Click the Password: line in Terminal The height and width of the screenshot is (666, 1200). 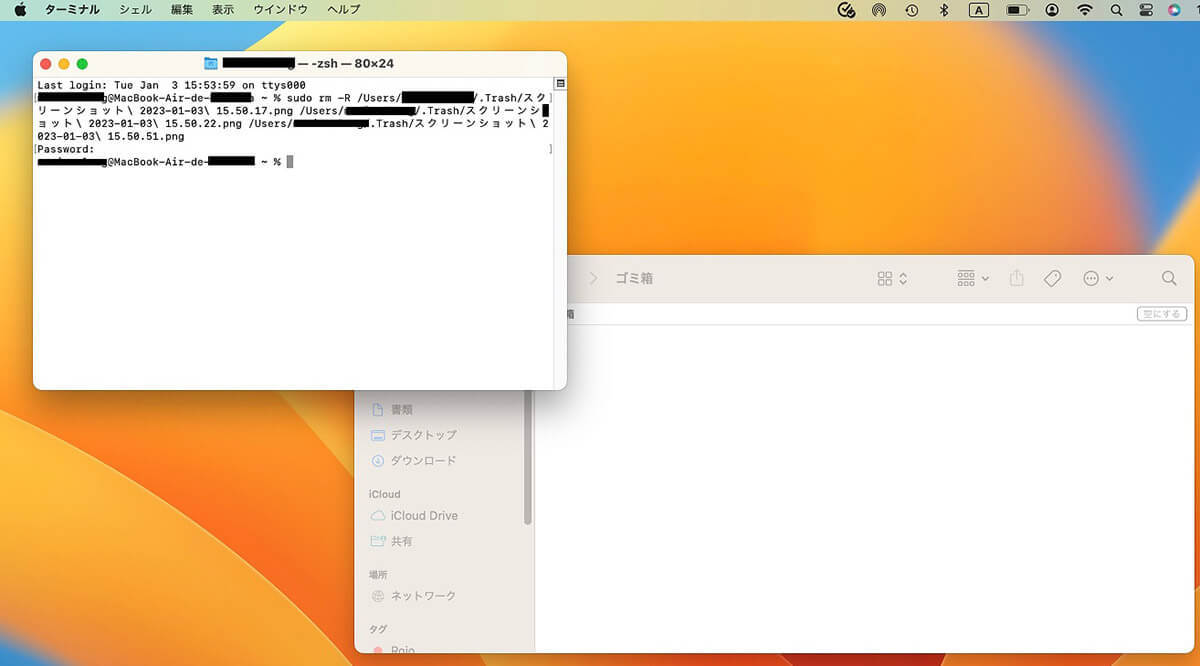[x=66, y=149]
